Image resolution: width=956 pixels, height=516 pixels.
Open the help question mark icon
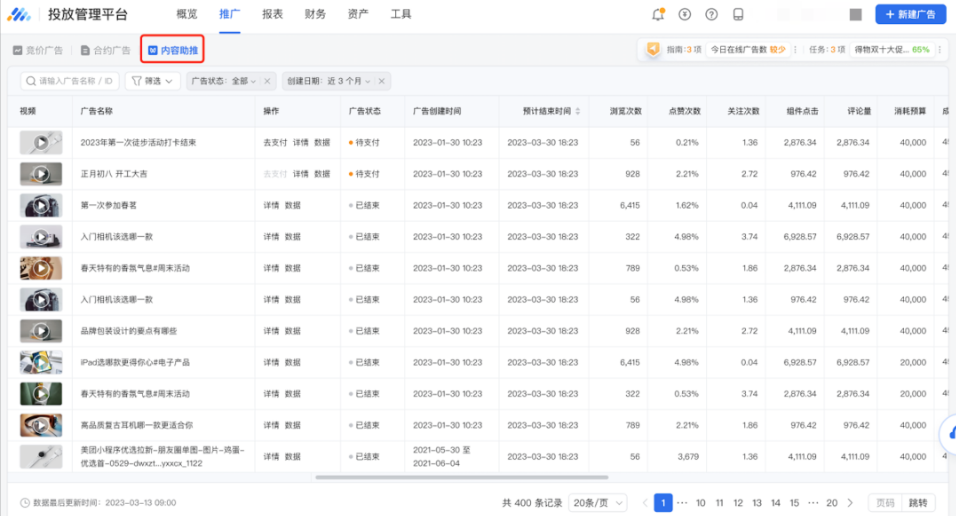(711, 14)
